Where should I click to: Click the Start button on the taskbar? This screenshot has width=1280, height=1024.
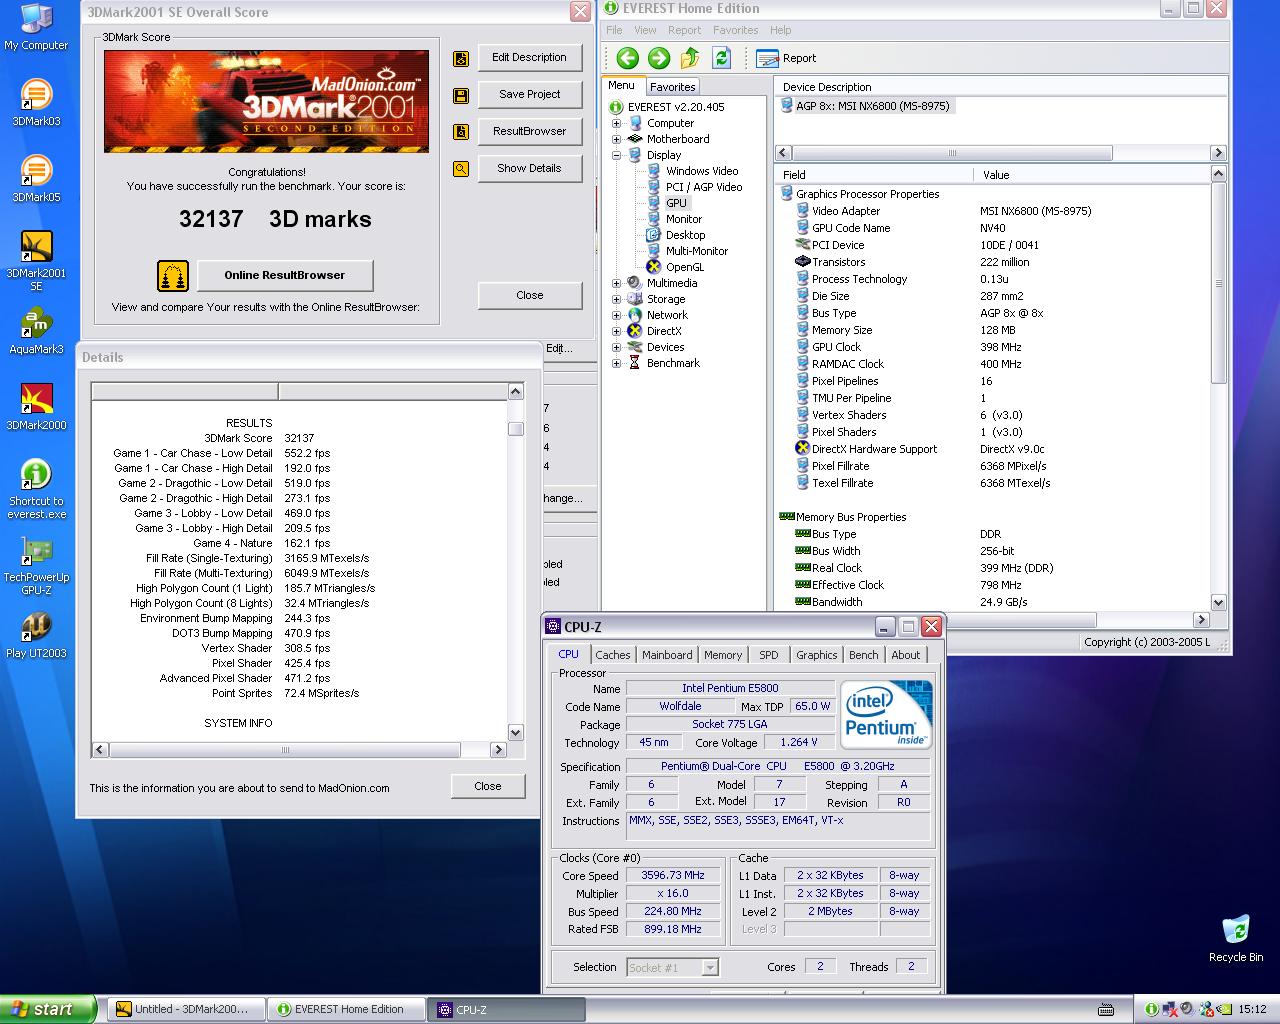pyautogui.click(x=47, y=1009)
